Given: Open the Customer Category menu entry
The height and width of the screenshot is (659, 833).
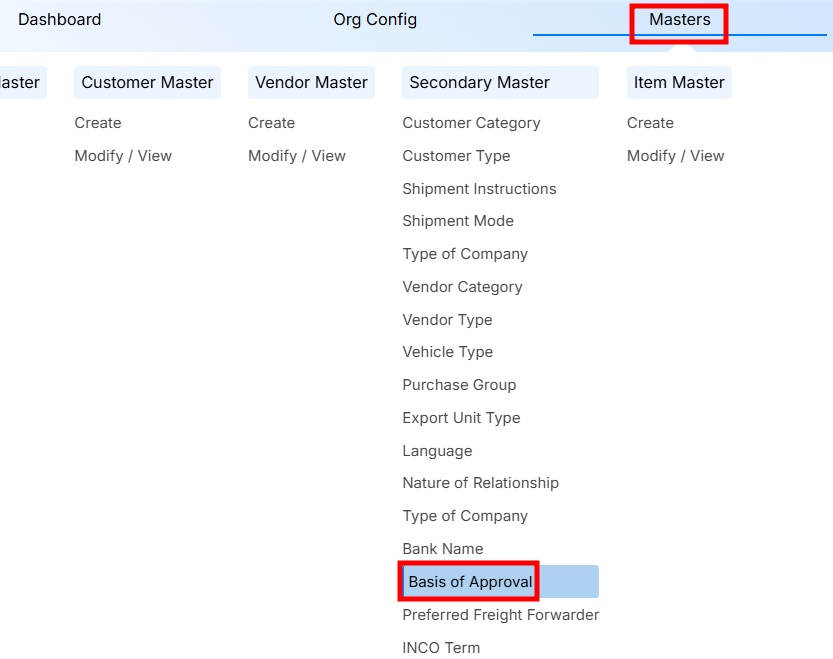Looking at the screenshot, I should point(471,123).
